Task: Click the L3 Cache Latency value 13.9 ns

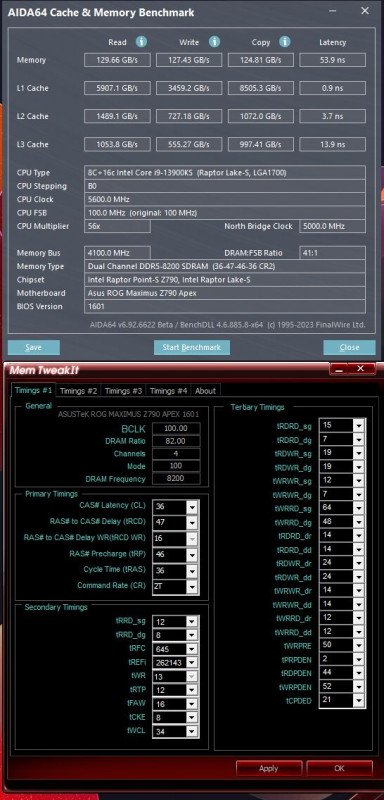Action: pos(332,144)
